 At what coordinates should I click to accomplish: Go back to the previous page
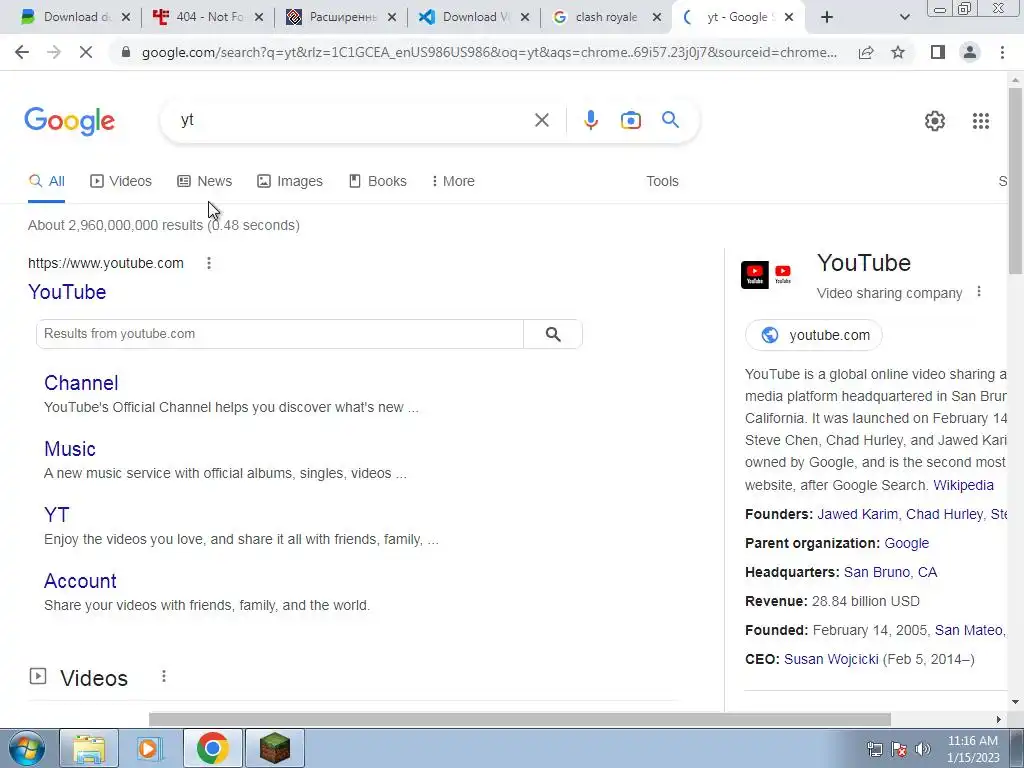point(22,52)
